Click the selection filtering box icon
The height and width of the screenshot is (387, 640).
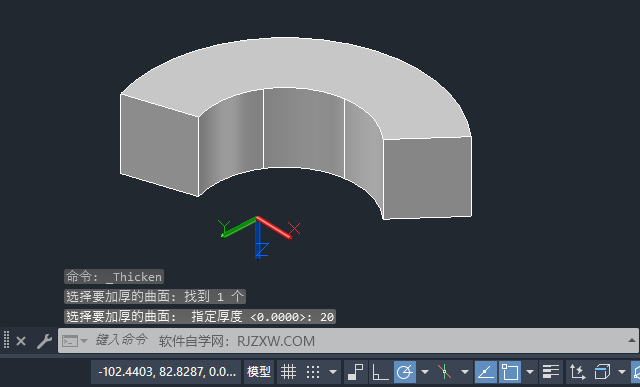coord(602,372)
